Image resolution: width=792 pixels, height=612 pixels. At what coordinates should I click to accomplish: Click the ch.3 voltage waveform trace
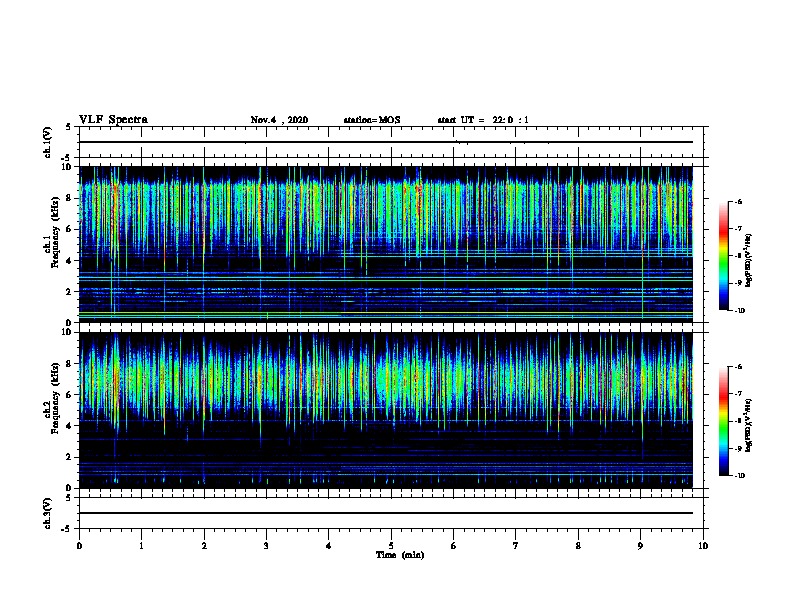[x=386, y=513]
